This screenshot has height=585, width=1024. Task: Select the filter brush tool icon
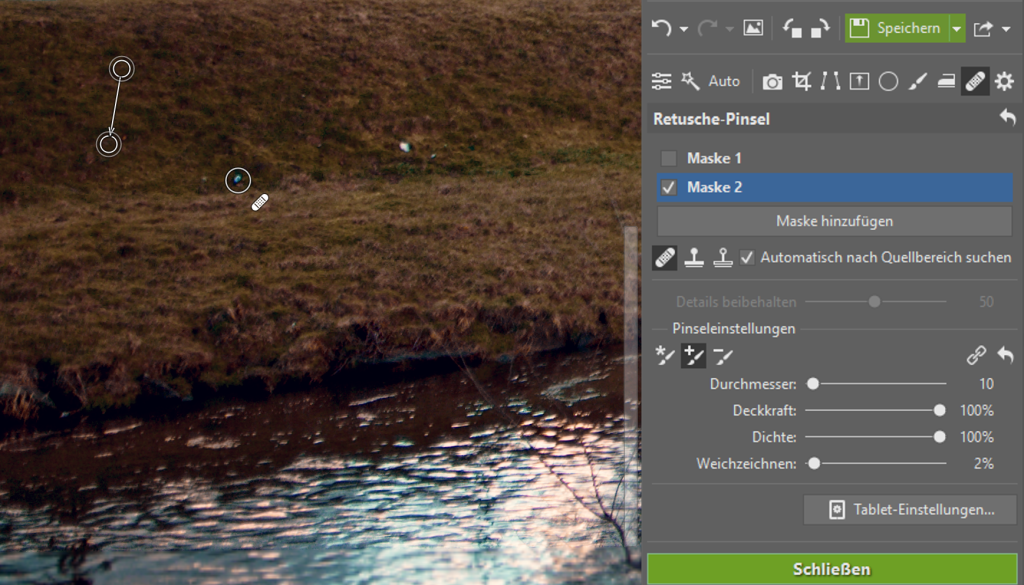(x=917, y=82)
